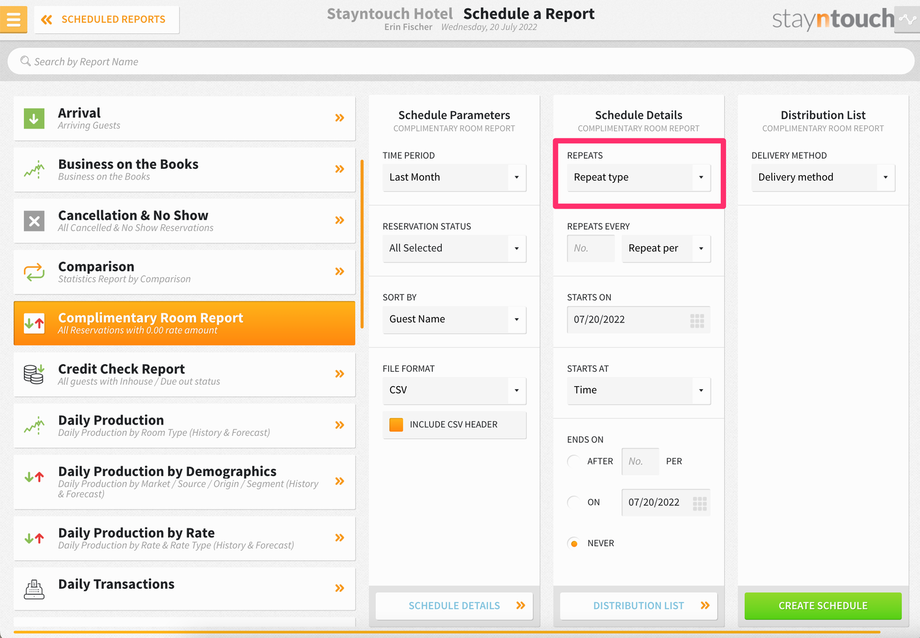Click the 'Daily Production by Rate' title
This screenshot has width=920, height=638.
coord(136,533)
